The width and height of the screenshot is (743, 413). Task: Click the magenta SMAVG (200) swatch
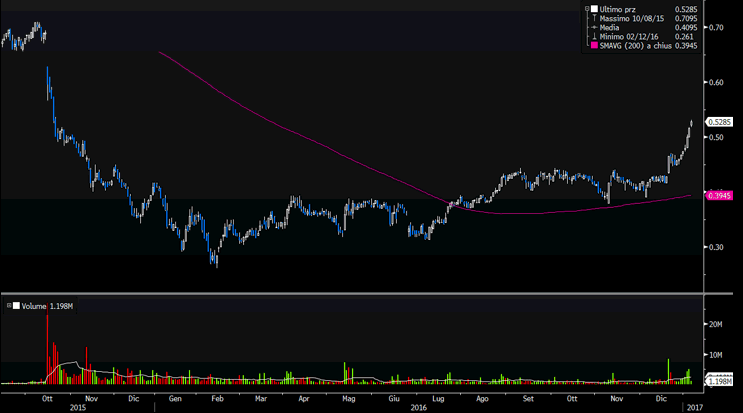594,45
